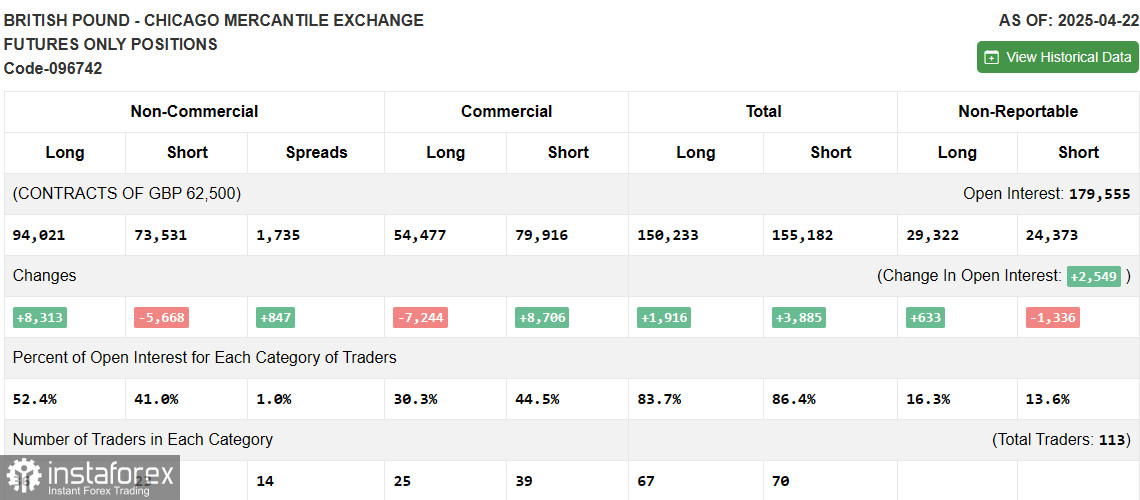This screenshot has width=1140, height=500.
Task: Click the green +3,885 total short badge
Action: pos(798,317)
